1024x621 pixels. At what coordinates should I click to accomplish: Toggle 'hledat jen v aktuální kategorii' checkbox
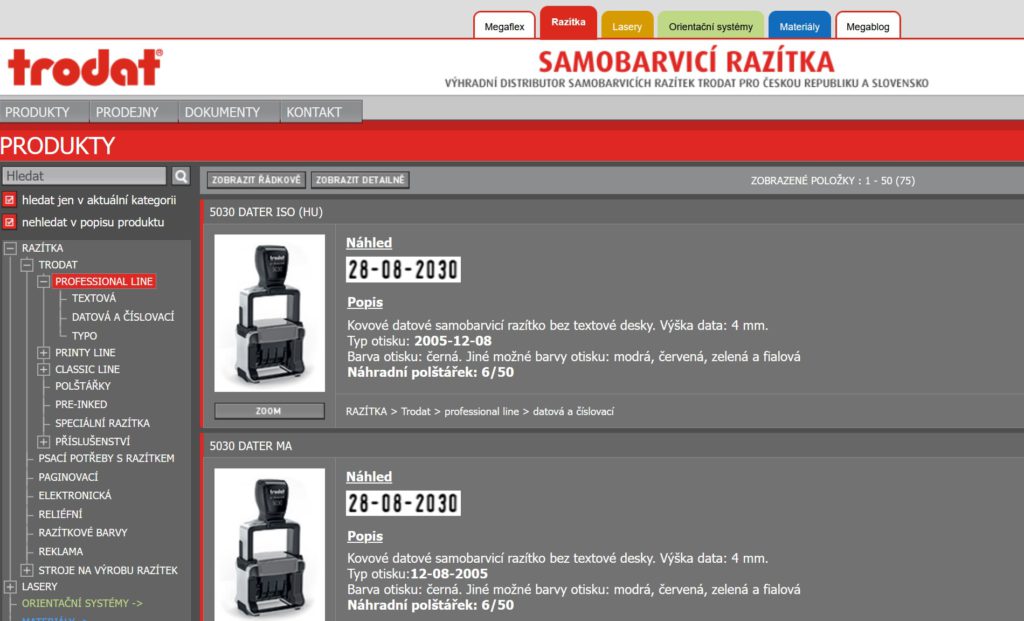(x=10, y=200)
